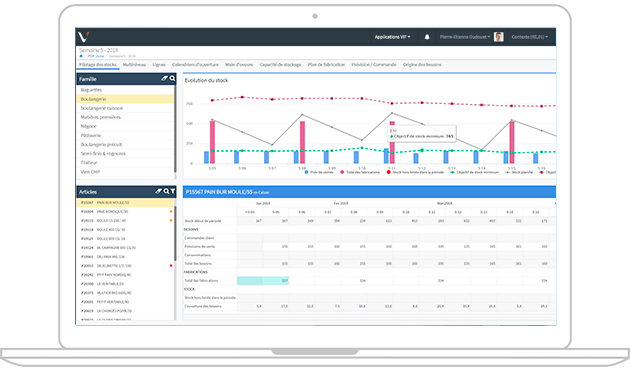Toggle the Objectif de stock minimum legend
The height and width of the screenshot is (371, 630).
[x=474, y=172]
